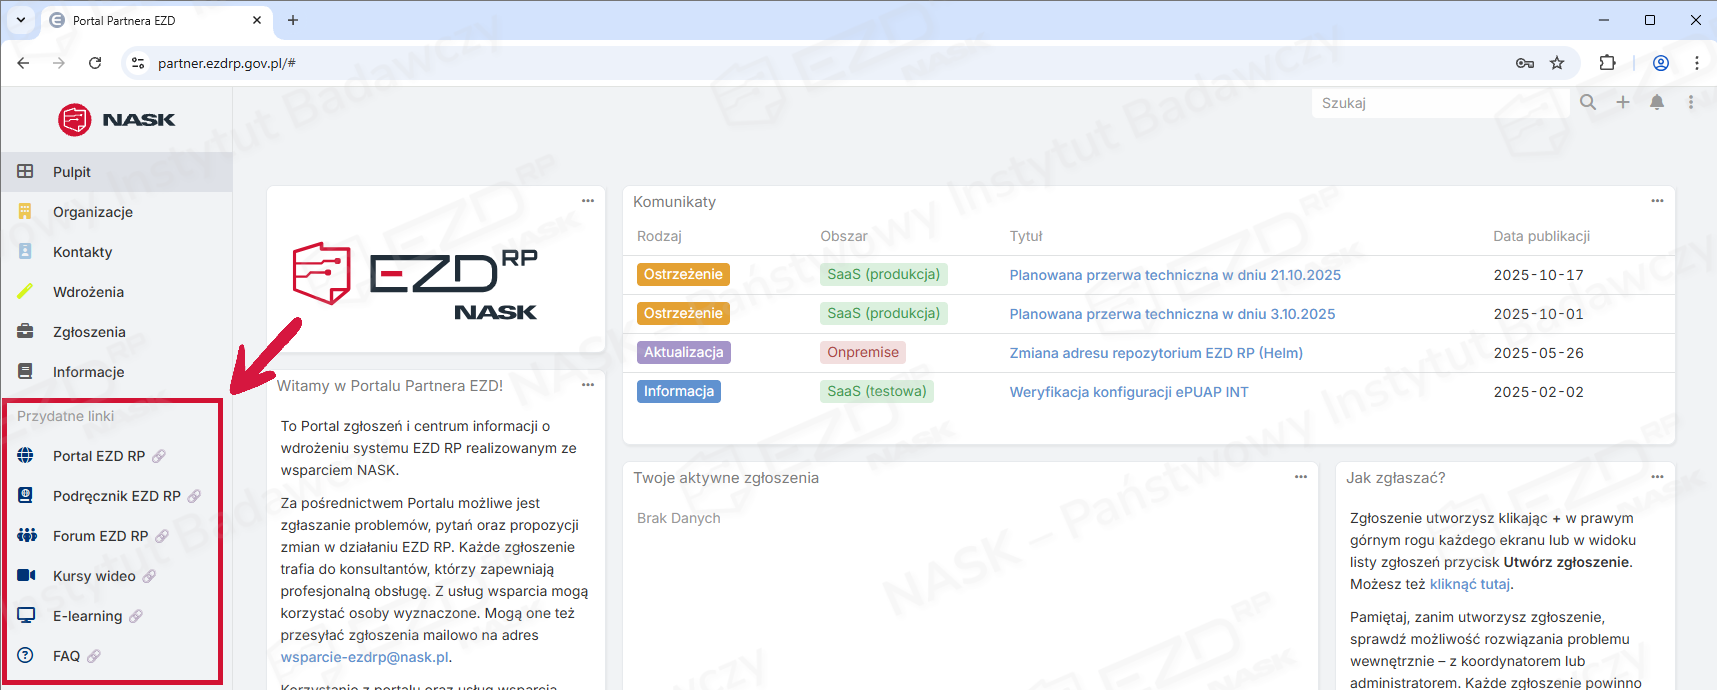Click the plus icon to create a ticket
Viewport: 1717px width, 690px height.
1623,102
